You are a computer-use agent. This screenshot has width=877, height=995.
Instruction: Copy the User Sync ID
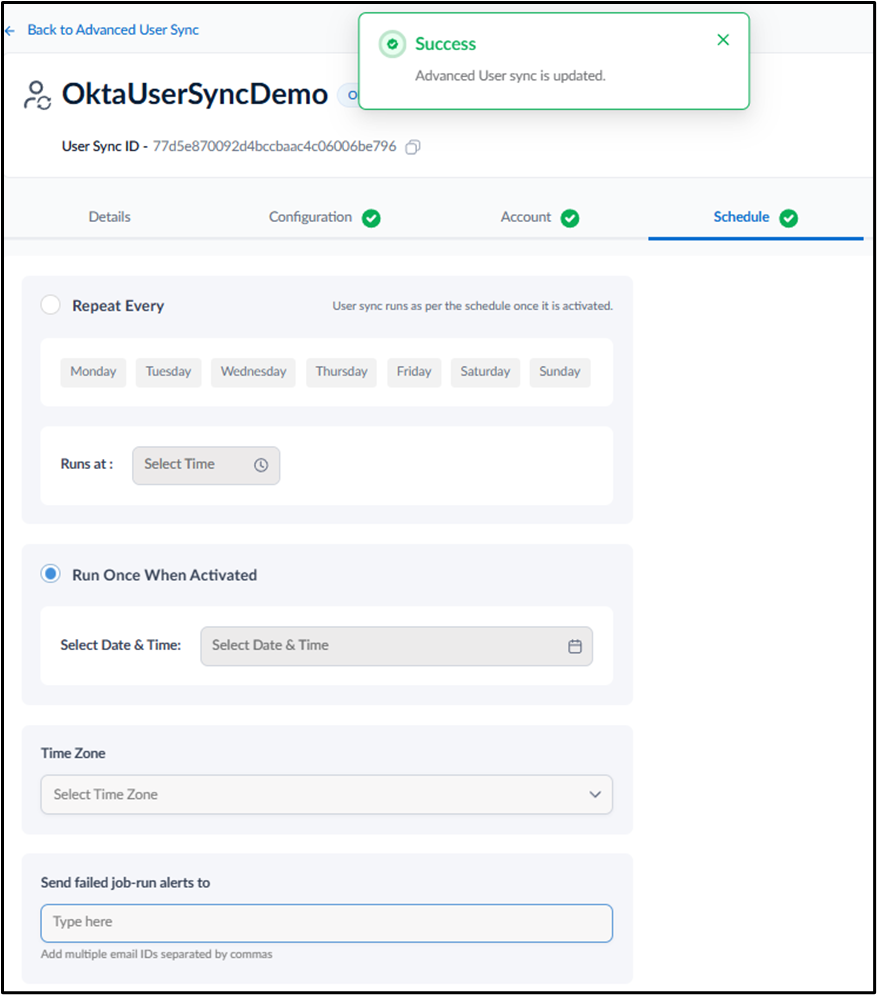click(x=412, y=147)
